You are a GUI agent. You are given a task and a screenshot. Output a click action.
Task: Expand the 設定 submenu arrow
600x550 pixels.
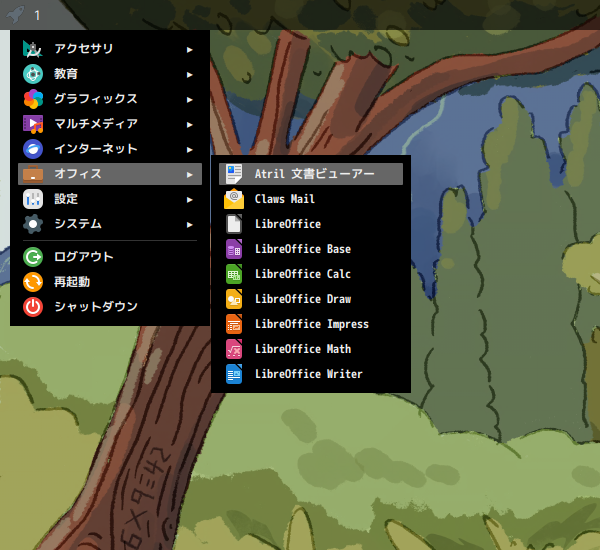[189, 200]
